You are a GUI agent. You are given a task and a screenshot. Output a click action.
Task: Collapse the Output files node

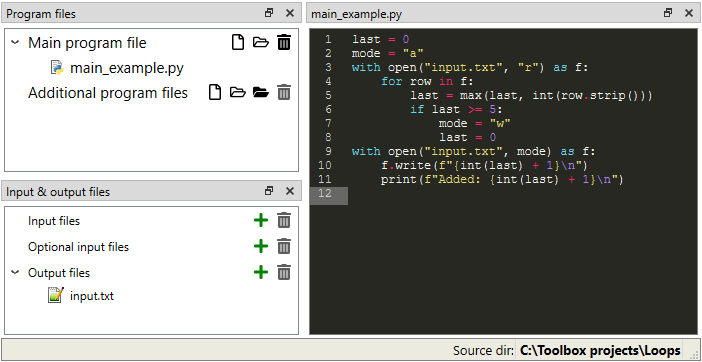(15, 272)
